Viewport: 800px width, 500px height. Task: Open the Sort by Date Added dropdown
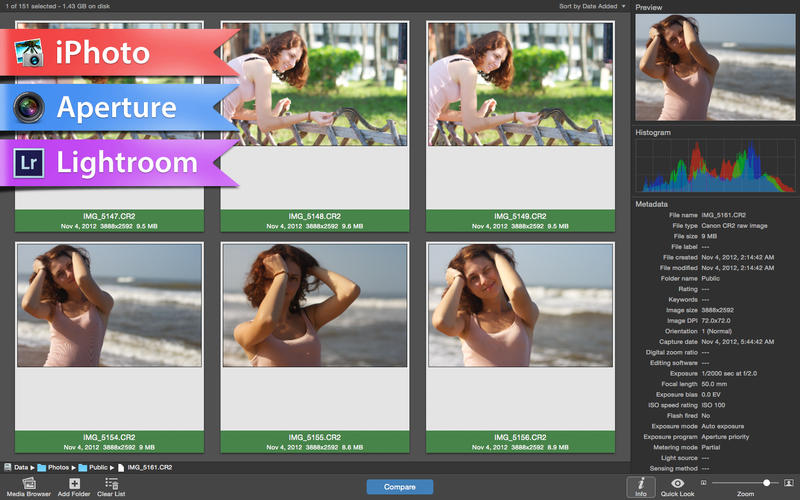point(593,6)
